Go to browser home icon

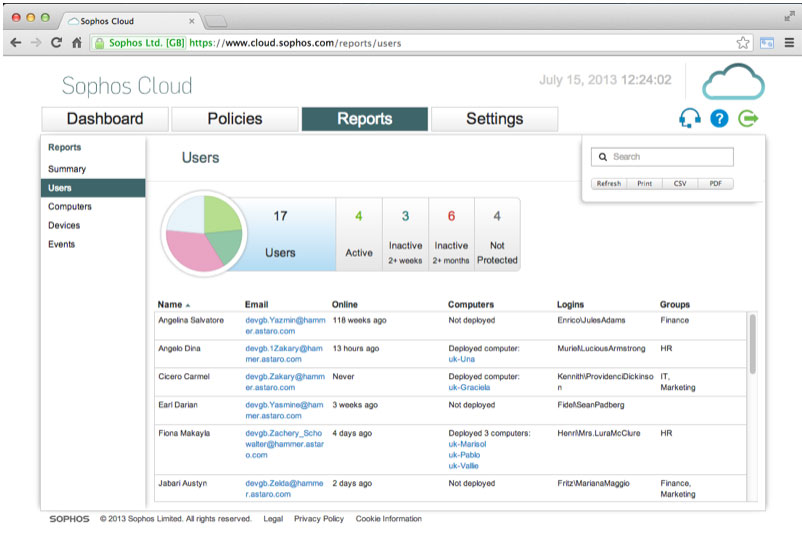coord(77,43)
